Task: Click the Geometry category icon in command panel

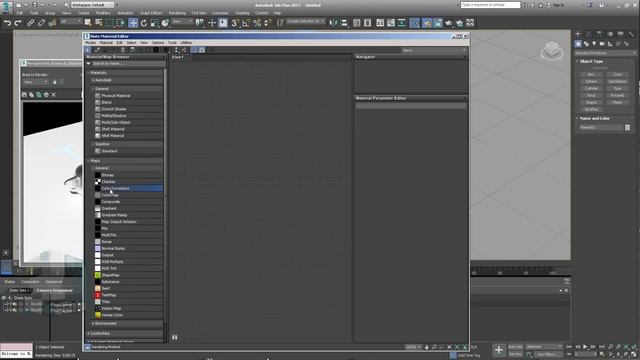Action: click(578, 44)
